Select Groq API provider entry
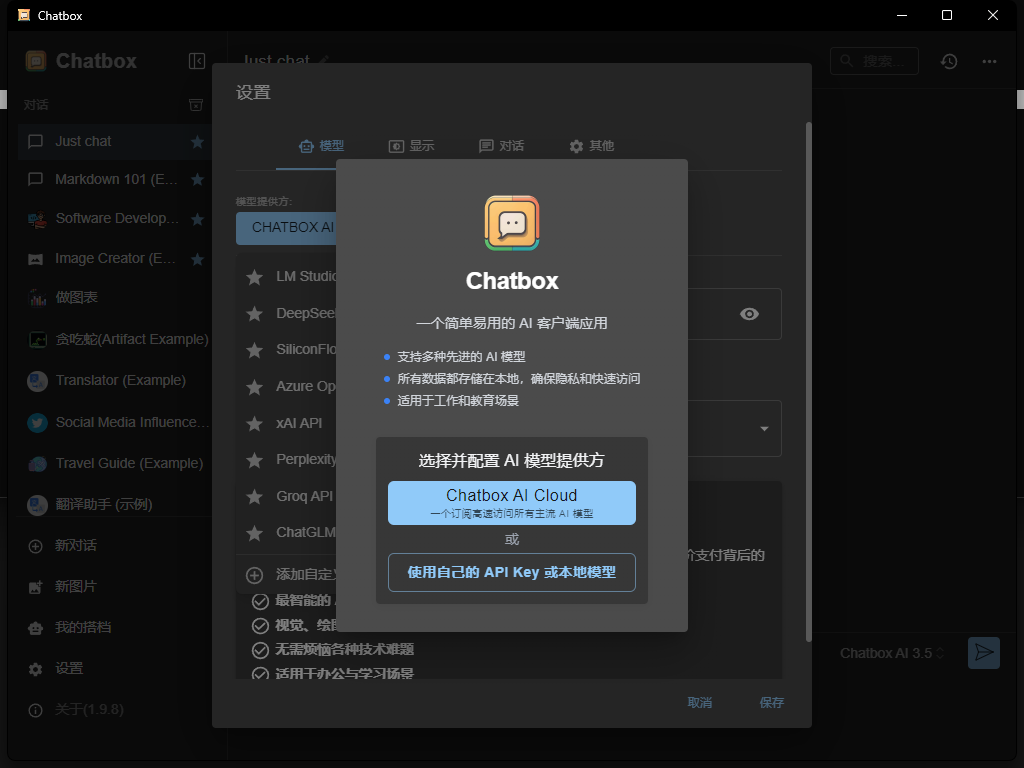1024x768 pixels. point(286,496)
